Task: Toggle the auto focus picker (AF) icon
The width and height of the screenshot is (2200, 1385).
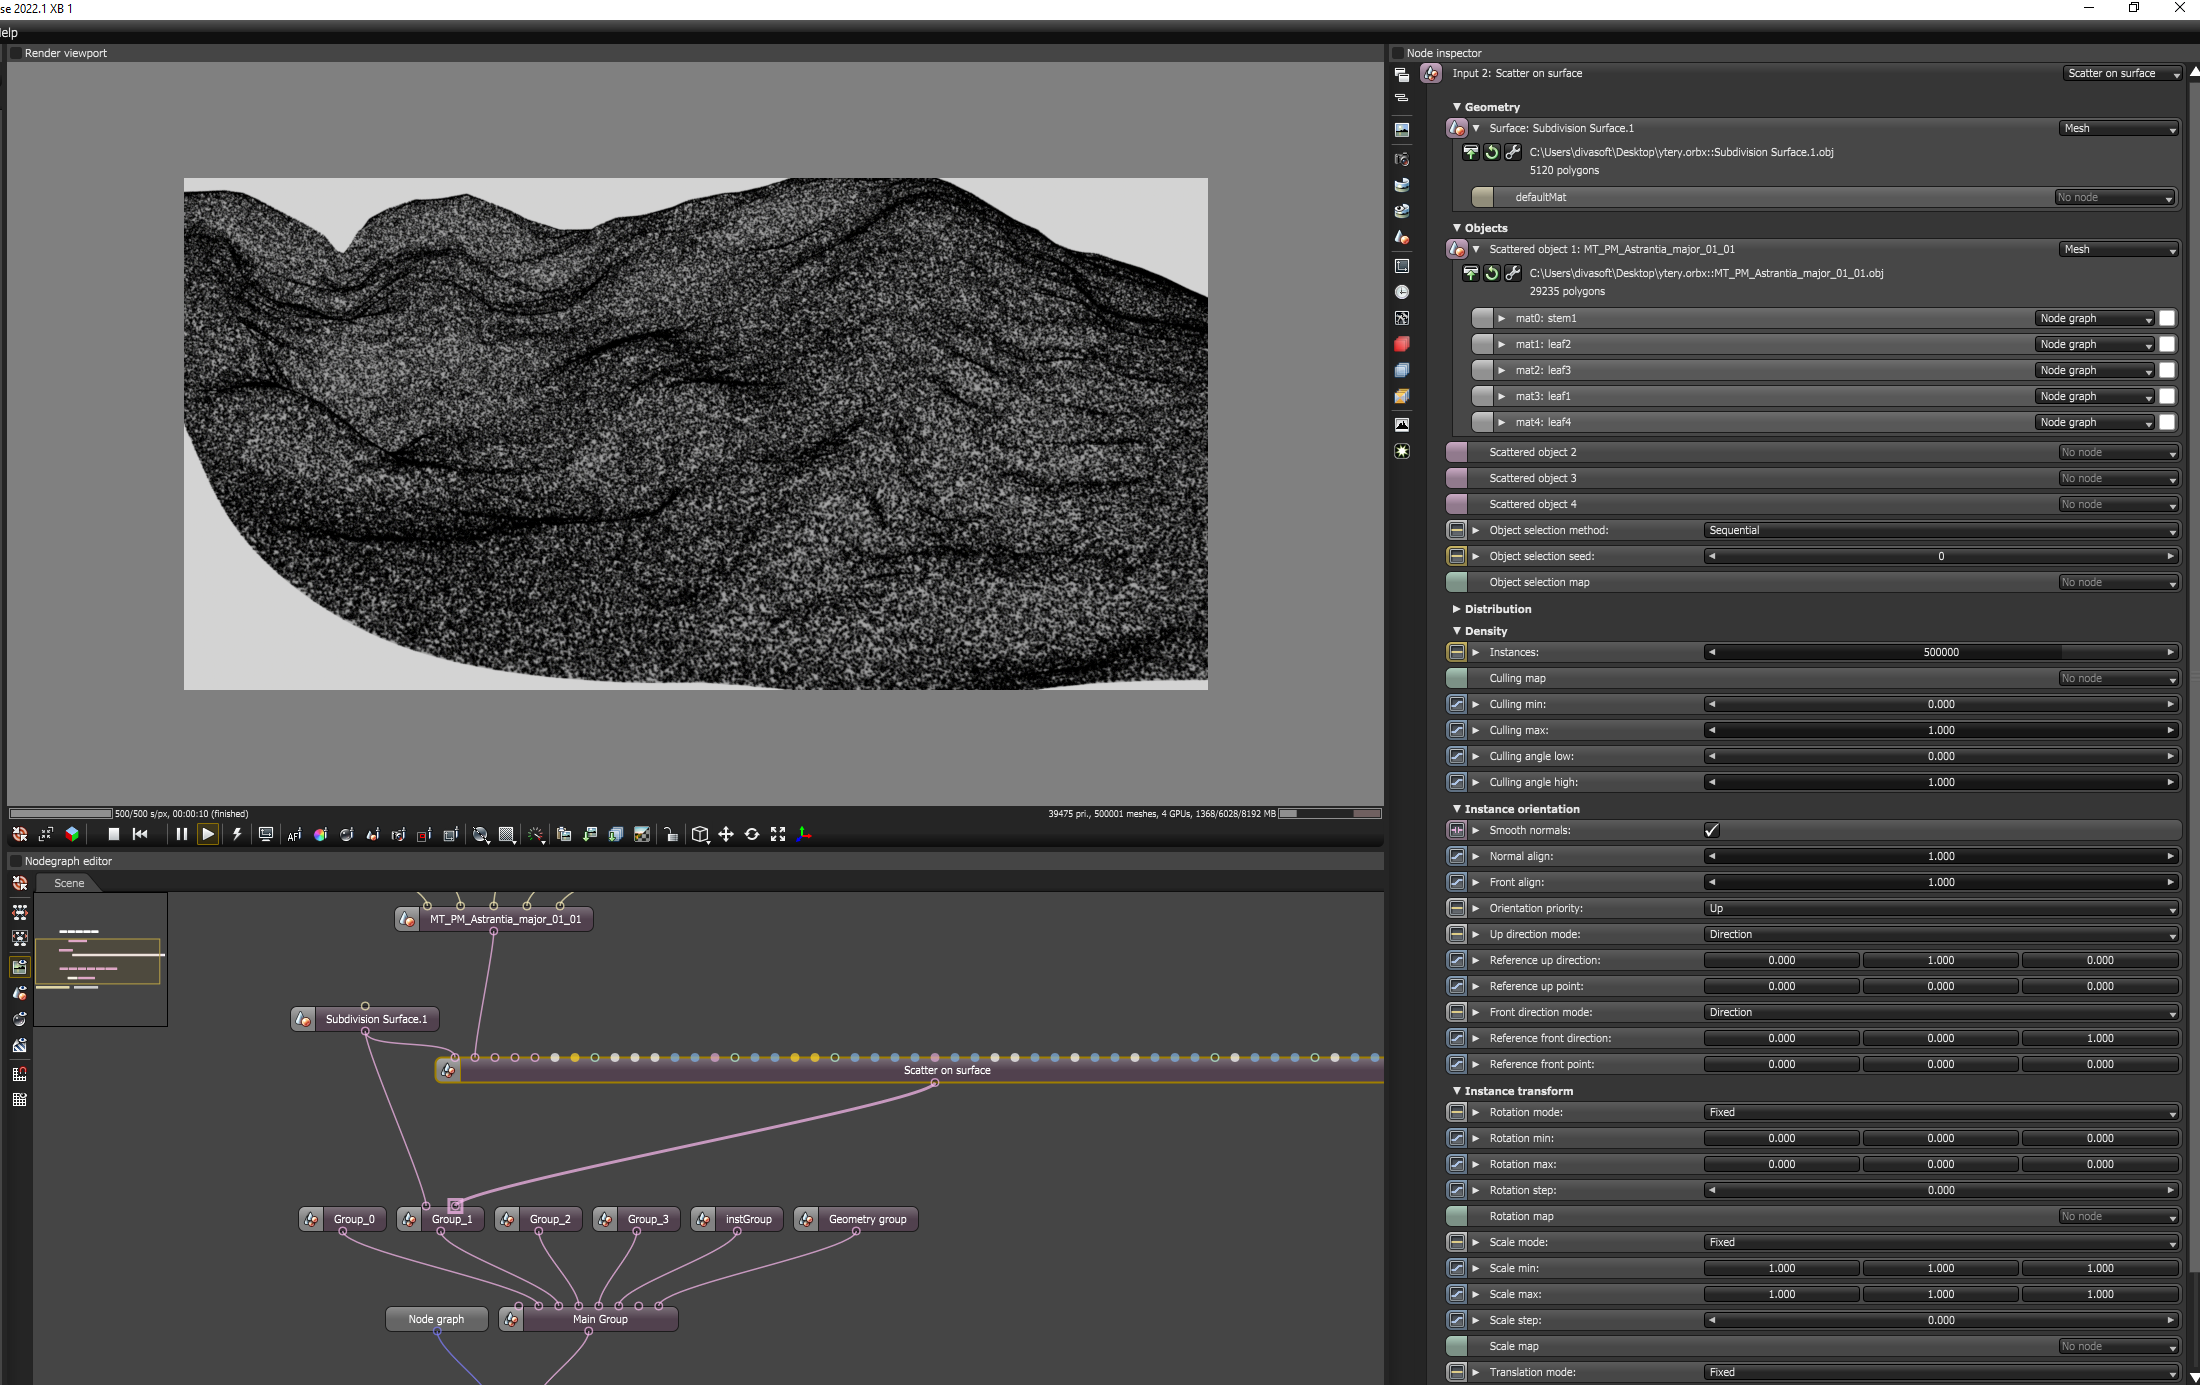Action: tap(294, 834)
